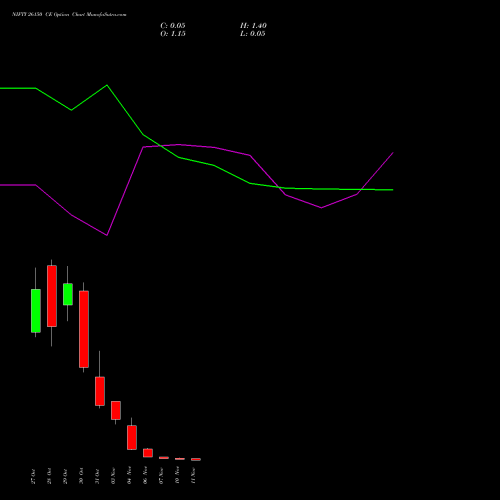500x500 pixels.
Task: Select the 11 Nov date label
Action: pyautogui.click(x=193, y=476)
